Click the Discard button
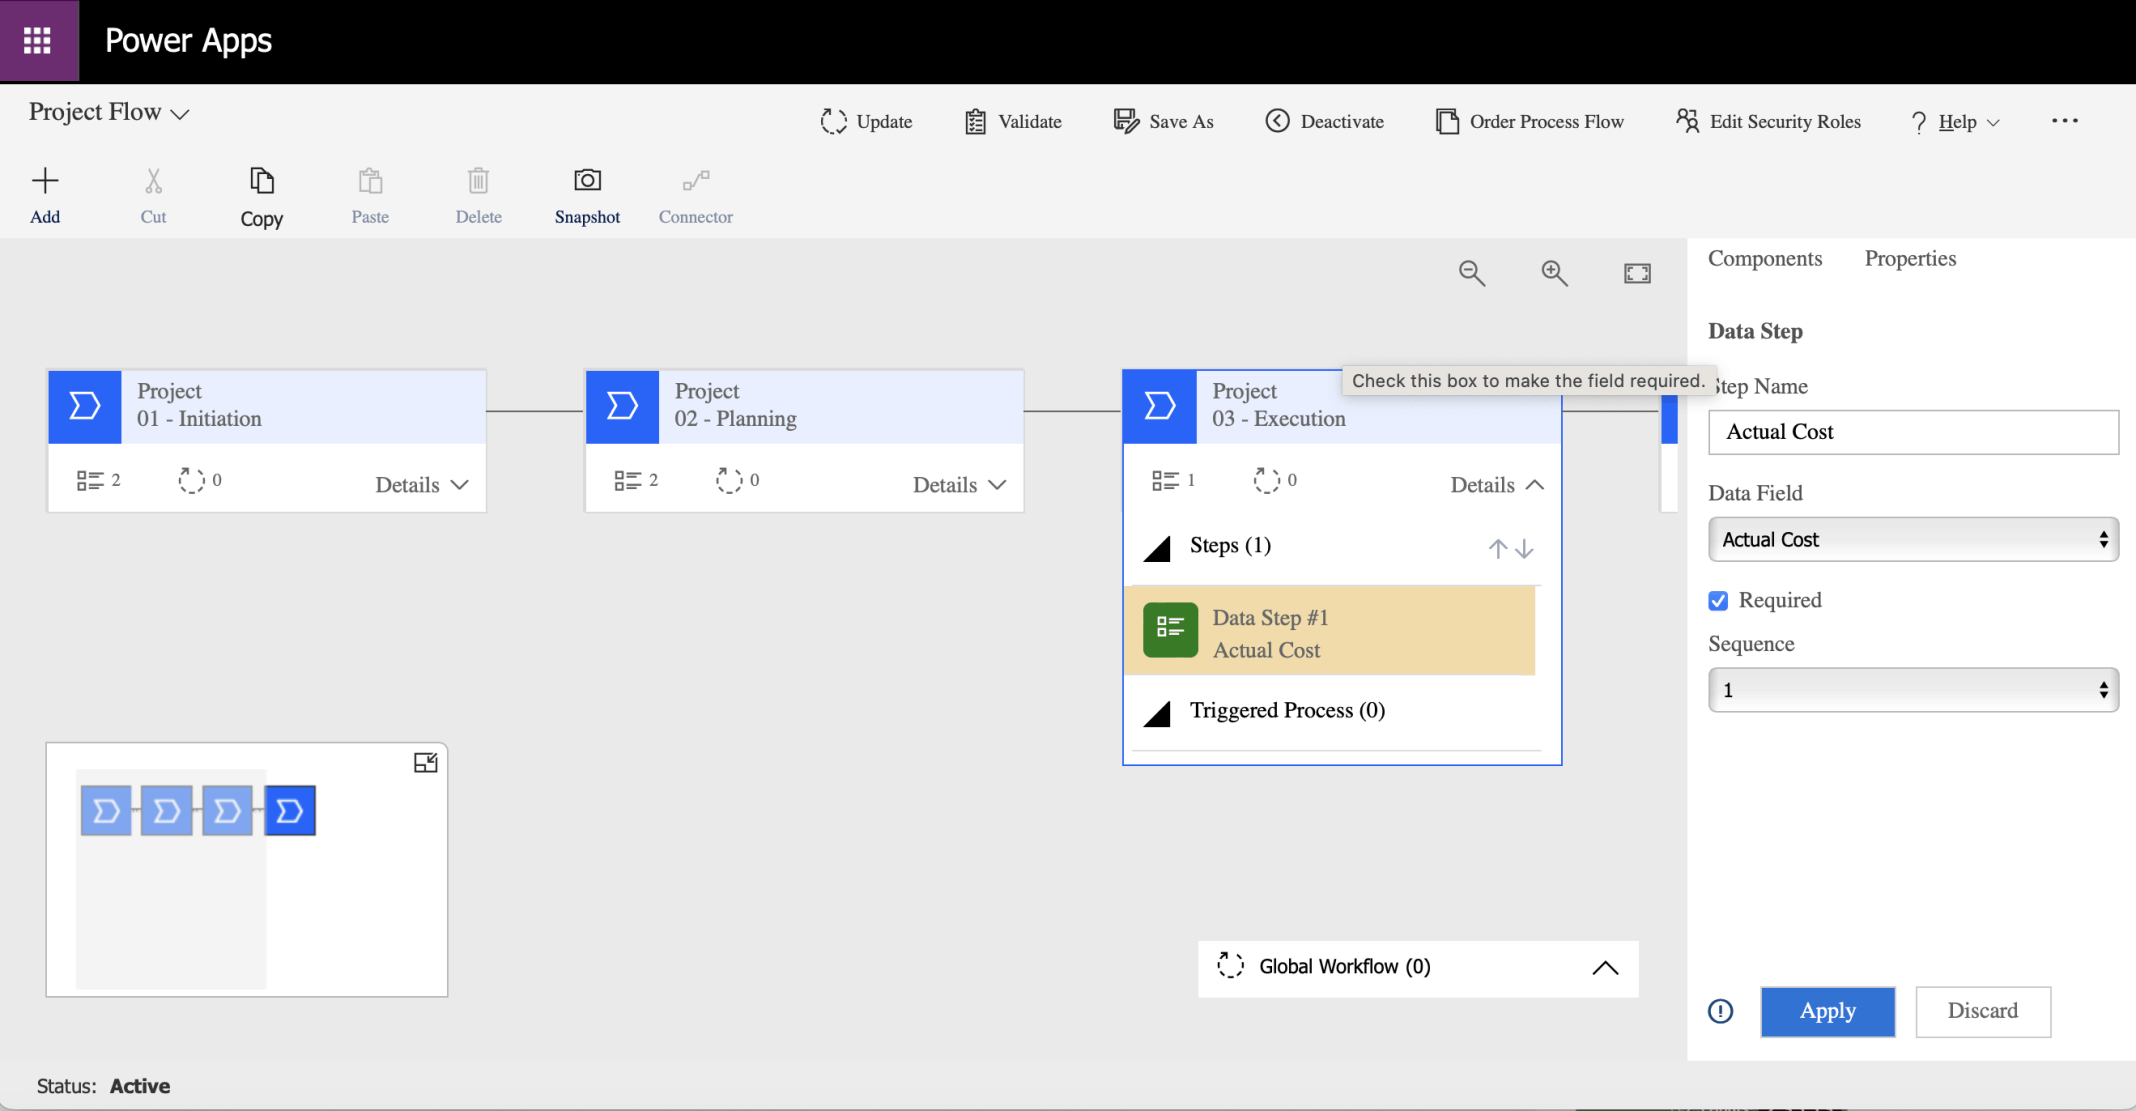Image resolution: width=2136 pixels, height=1111 pixels. point(1982,1011)
